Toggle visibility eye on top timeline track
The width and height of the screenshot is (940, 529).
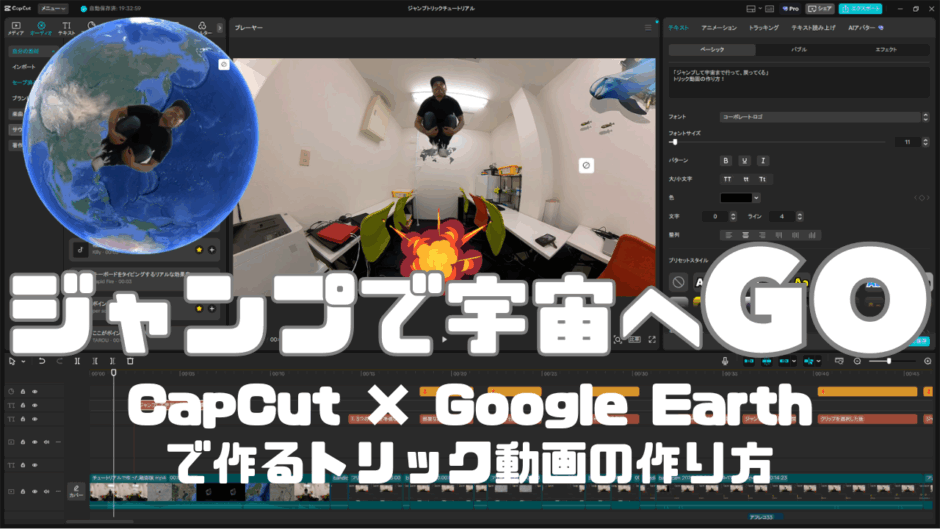[x=35, y=391]
